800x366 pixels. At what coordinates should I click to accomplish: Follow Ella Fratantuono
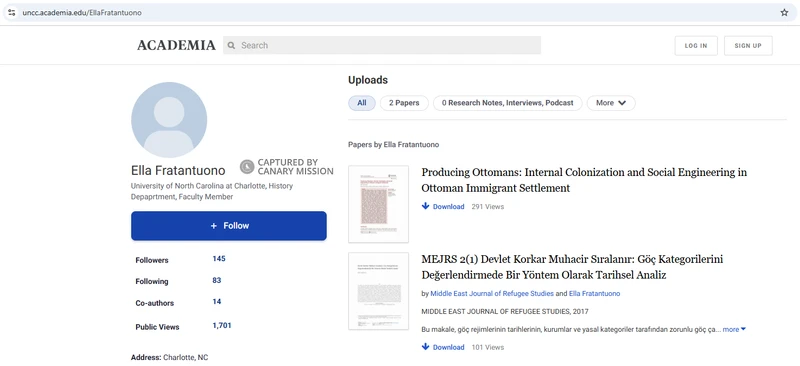[x=229, y=226]
